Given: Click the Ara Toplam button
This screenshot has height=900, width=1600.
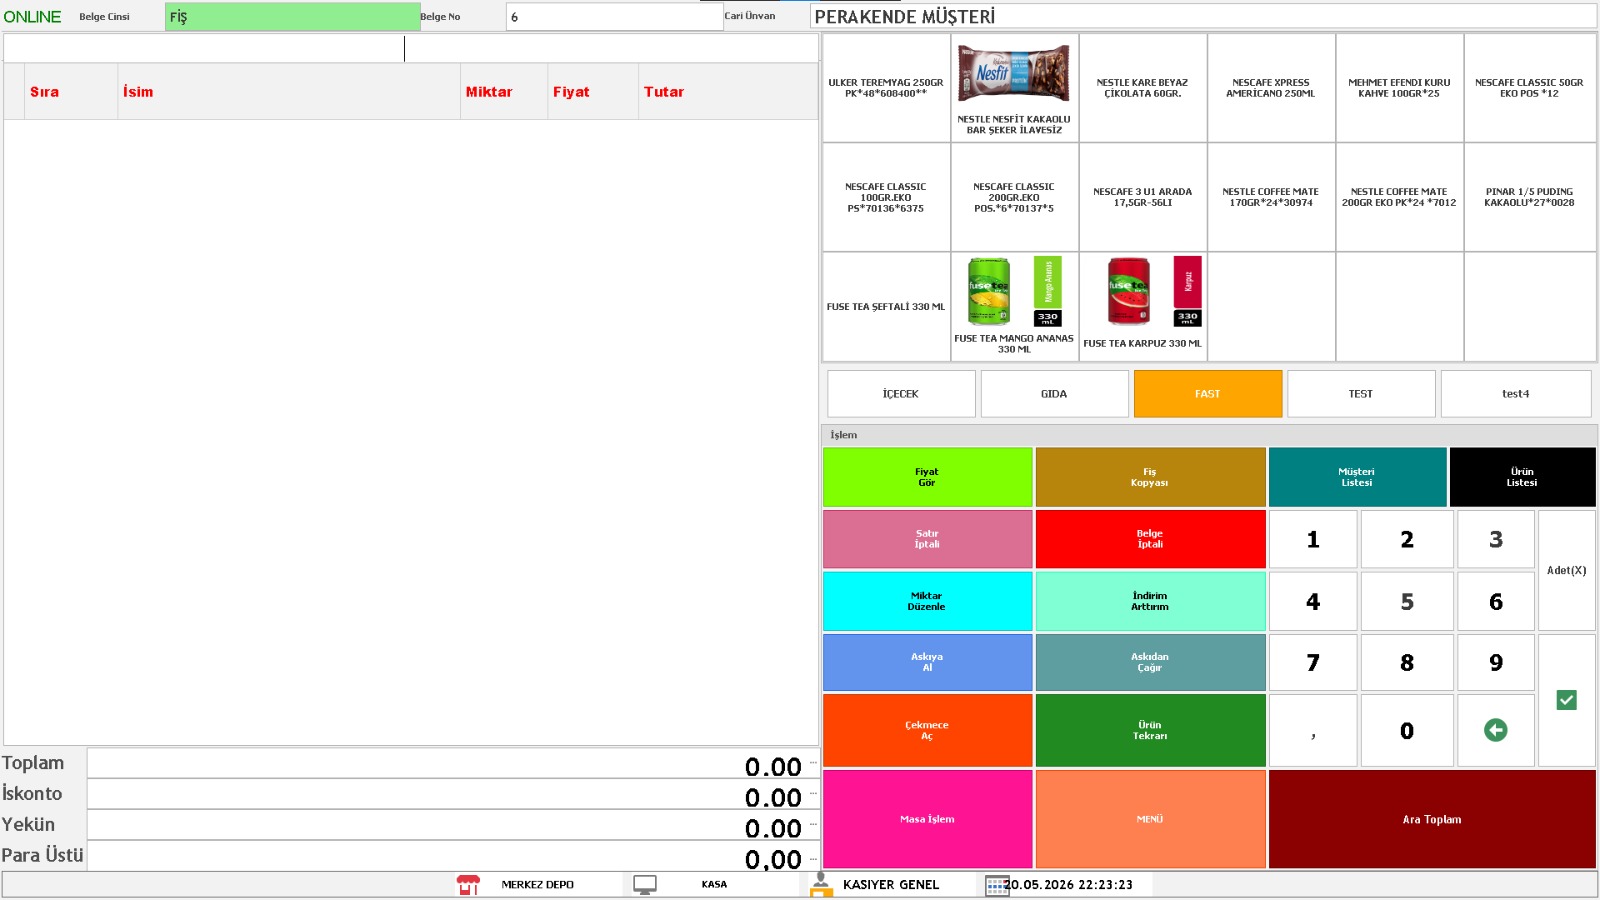Looking at the screenshot, I should tap(1432, 819).
